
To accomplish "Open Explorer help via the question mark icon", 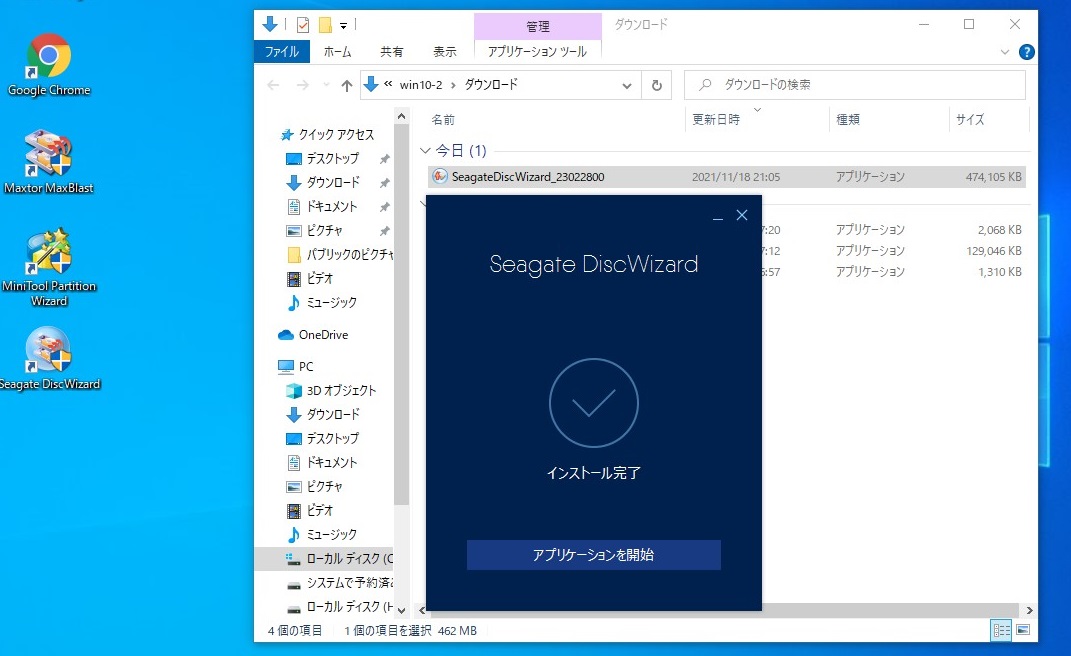I will [x=1026, y=52].
